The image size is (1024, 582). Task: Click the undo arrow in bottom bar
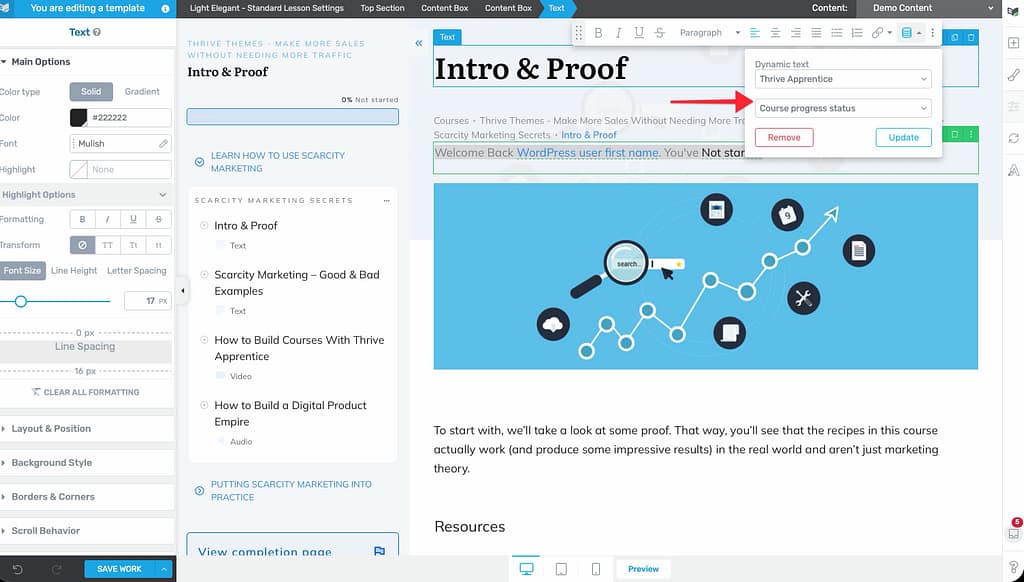[15, 569]
